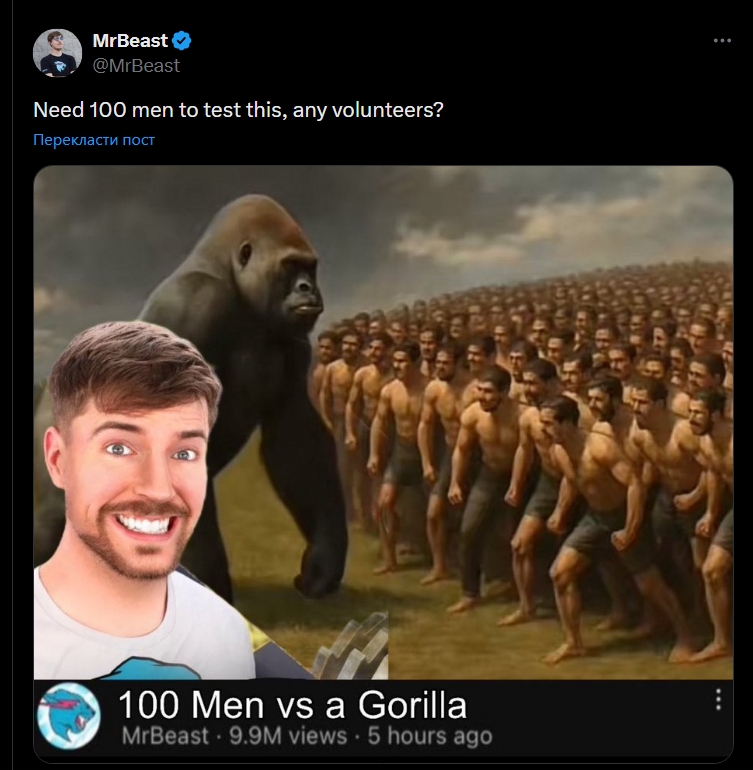Click the MrBeast channel name below the title
753x770 pixels.
click(x=165, y=737)
